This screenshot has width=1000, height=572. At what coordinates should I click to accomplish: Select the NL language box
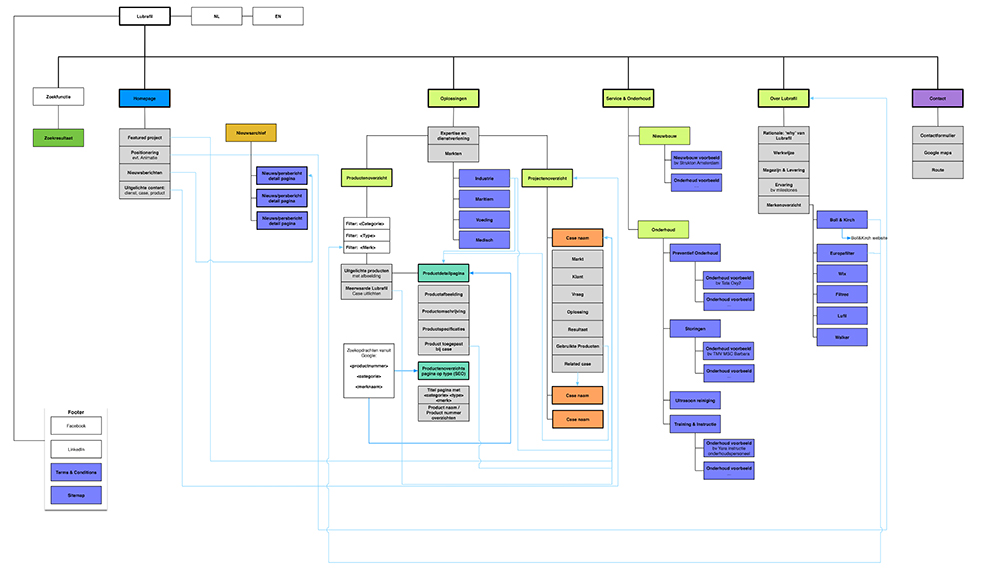click(x=216, y=16)
